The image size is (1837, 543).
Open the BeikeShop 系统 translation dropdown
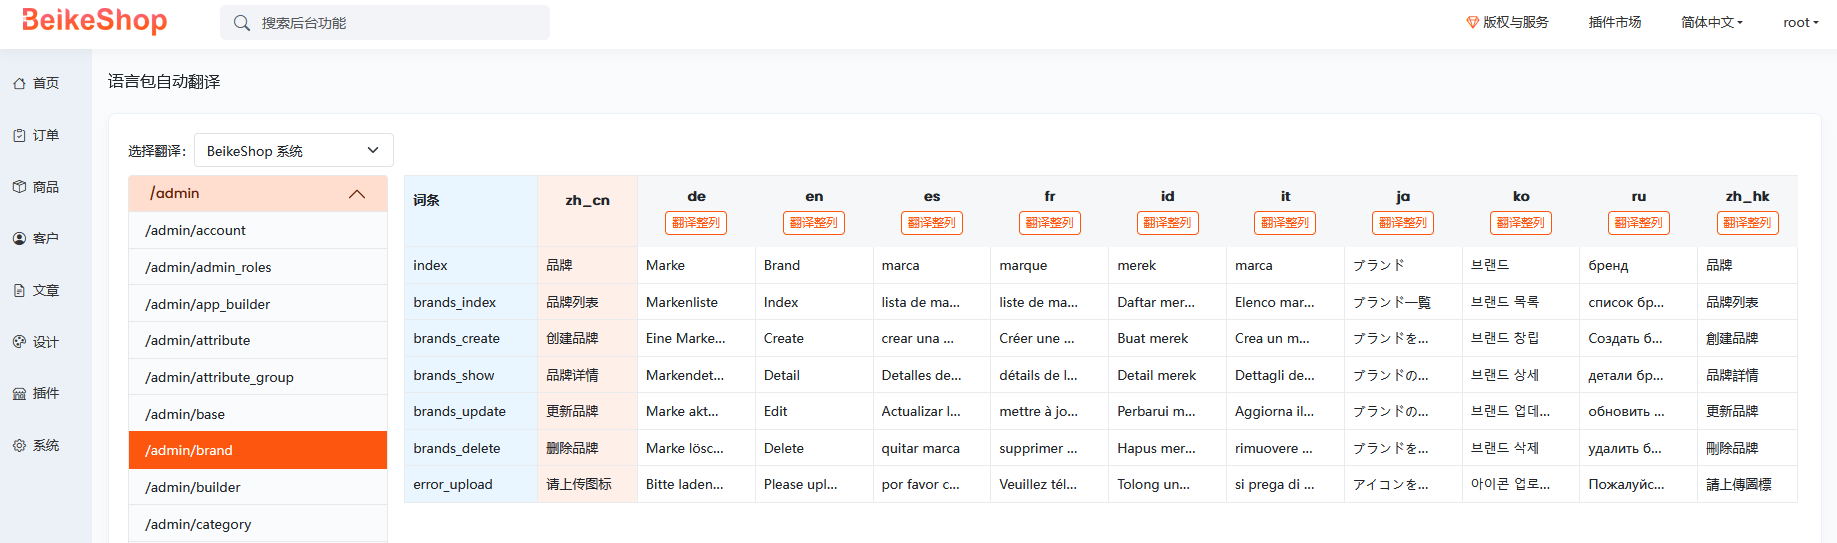coord(294,151)
